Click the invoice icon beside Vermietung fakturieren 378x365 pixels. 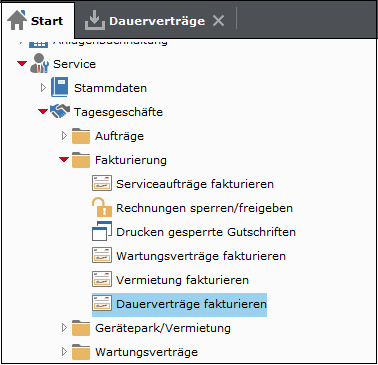[x=102, y=279]
